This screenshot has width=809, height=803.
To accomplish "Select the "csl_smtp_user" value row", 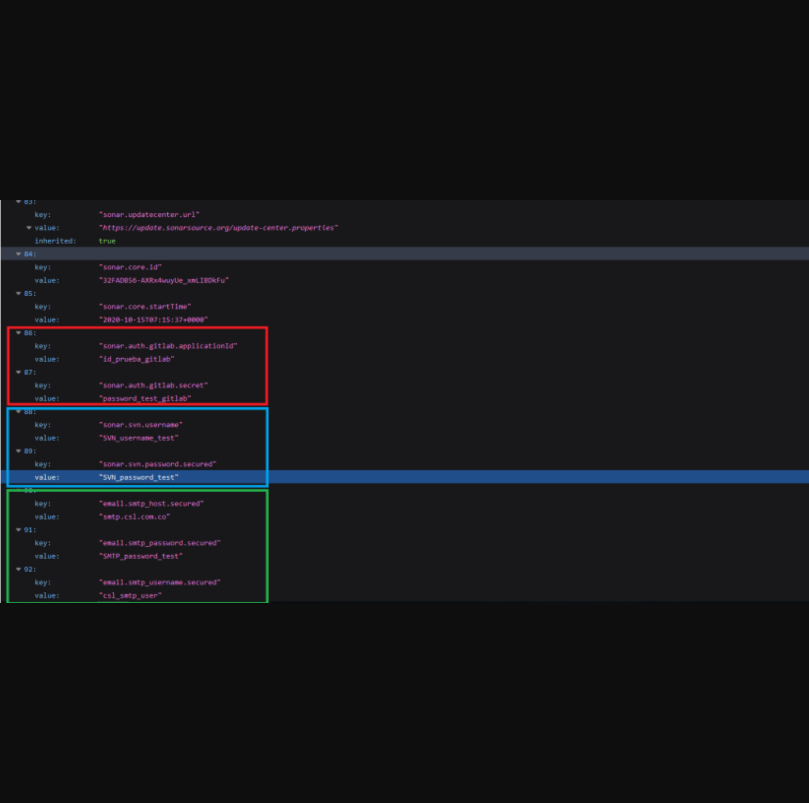I will pyautogui.click(x=130, y=595).
